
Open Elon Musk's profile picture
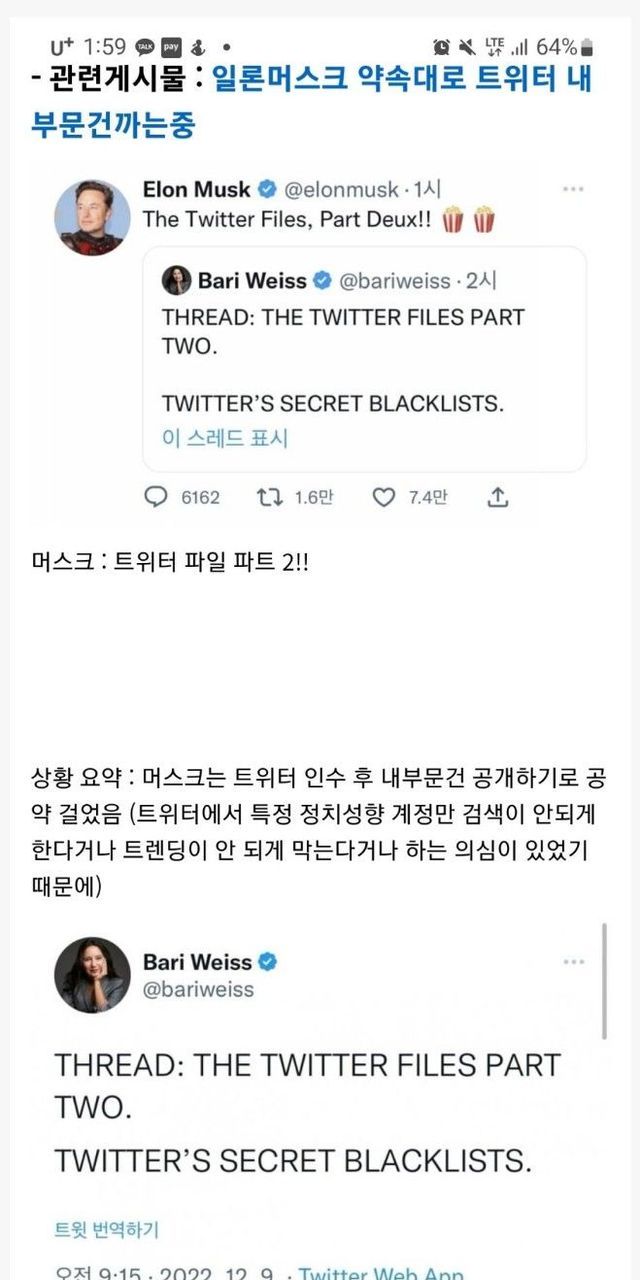click(x=92, y=218)
